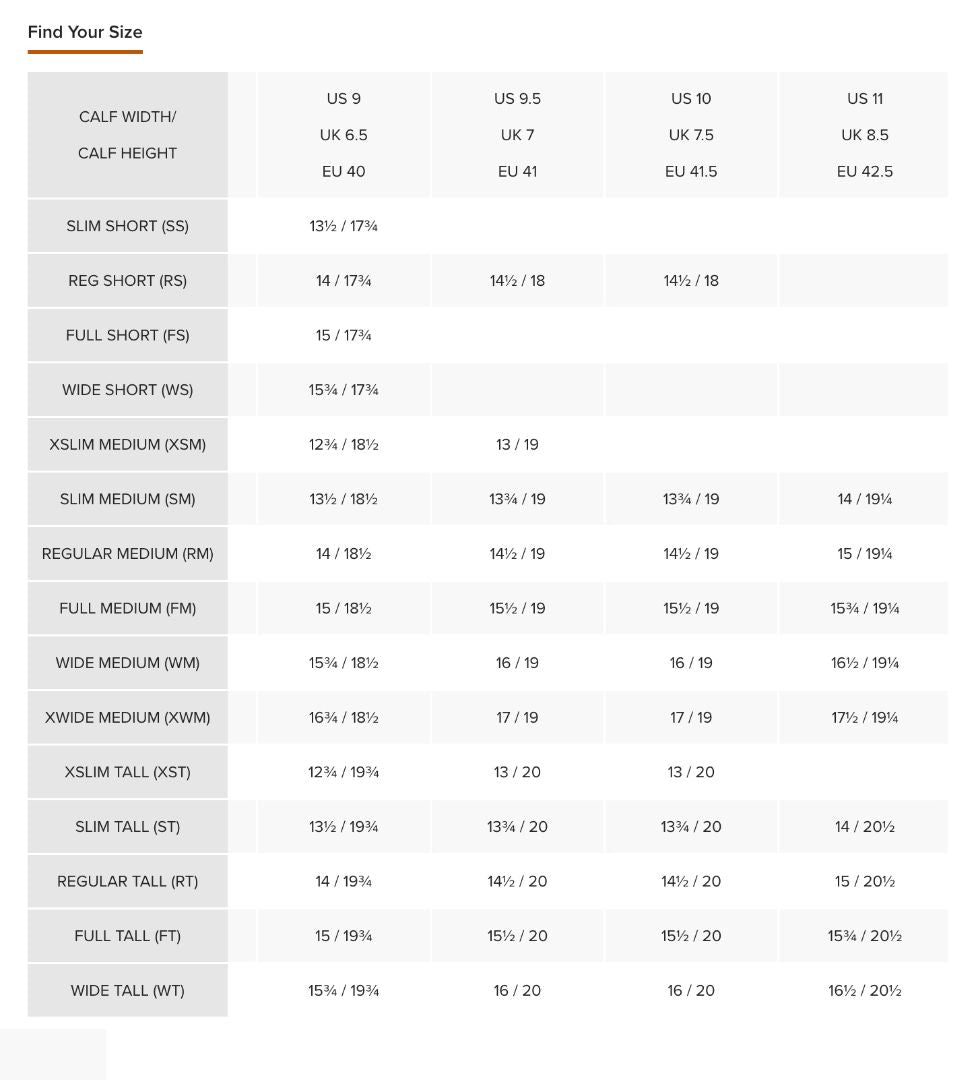Select the Slim Short (SS) row label
The width and height of the screenshot is (978, 1080).
127,226
